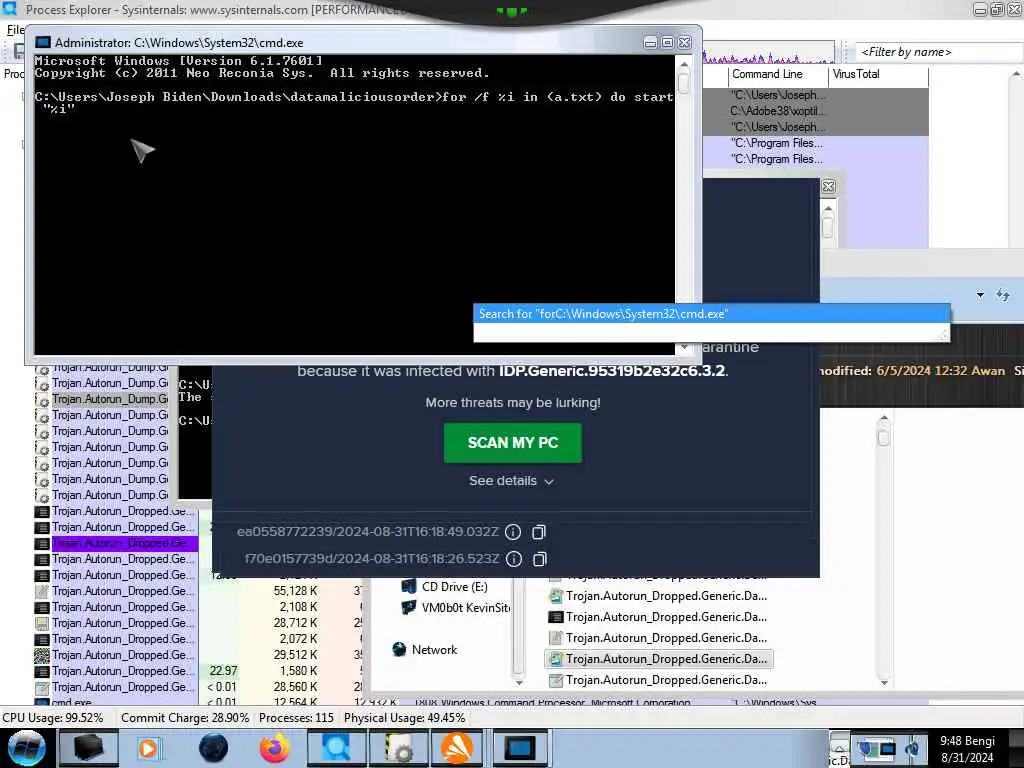Click the black box taskbar icon
This screenshot has width=1024, height=768.
[x=88, y=748]
